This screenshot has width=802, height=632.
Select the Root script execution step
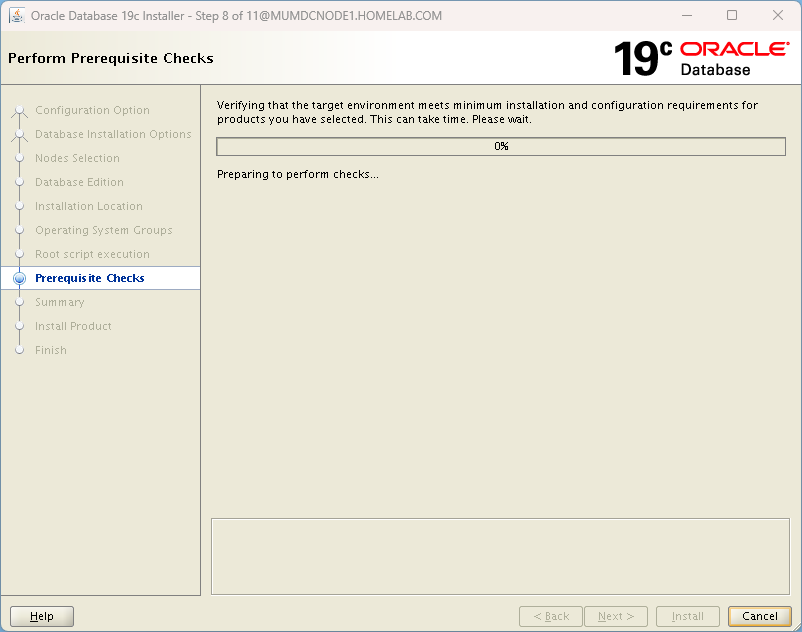[93, 254]
